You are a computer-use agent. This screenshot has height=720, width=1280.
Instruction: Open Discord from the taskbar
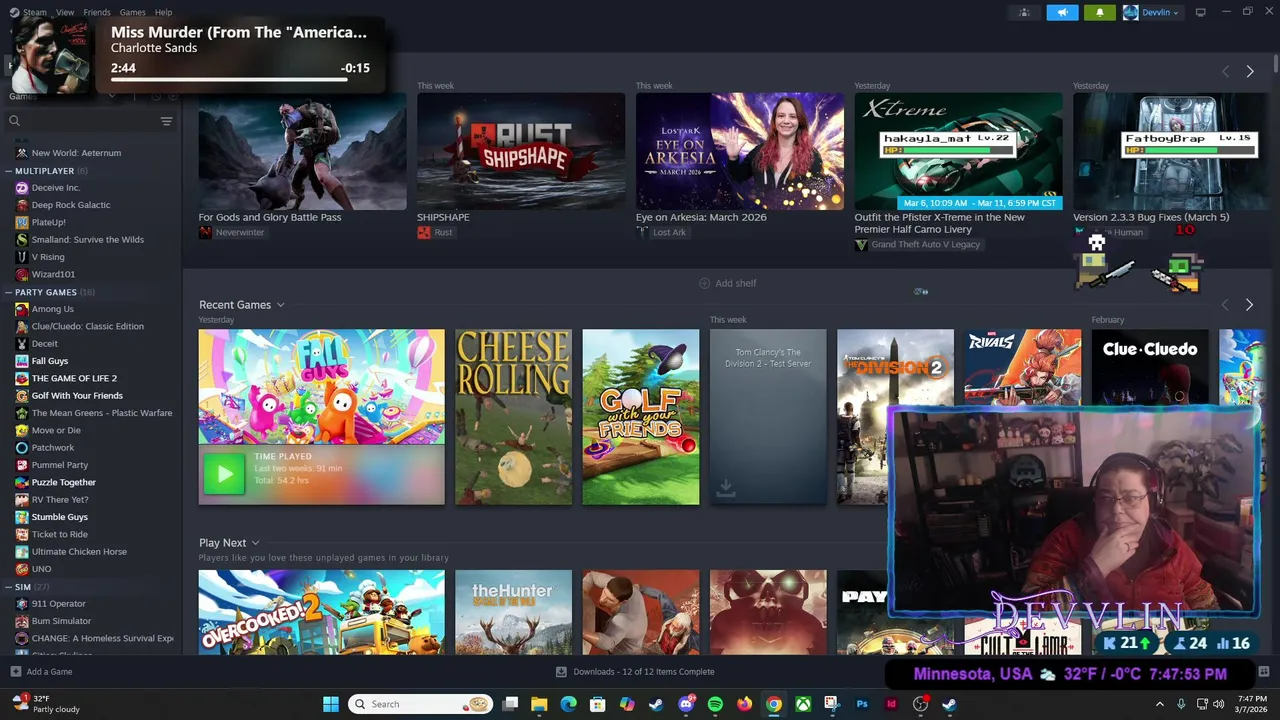[x=686, y=704]
